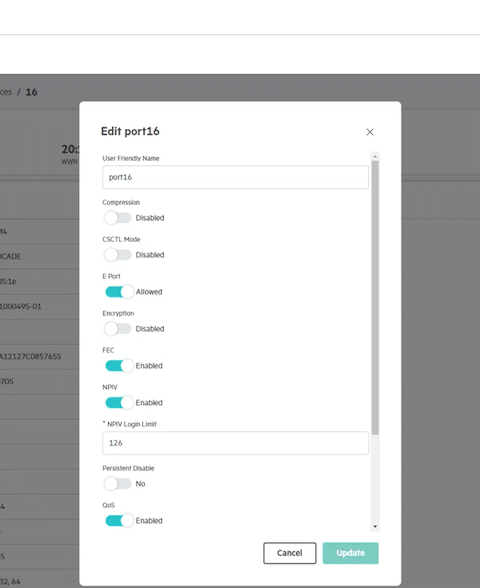
Task: Click the User Friendly Name field
Action: (x=235, y=177)
